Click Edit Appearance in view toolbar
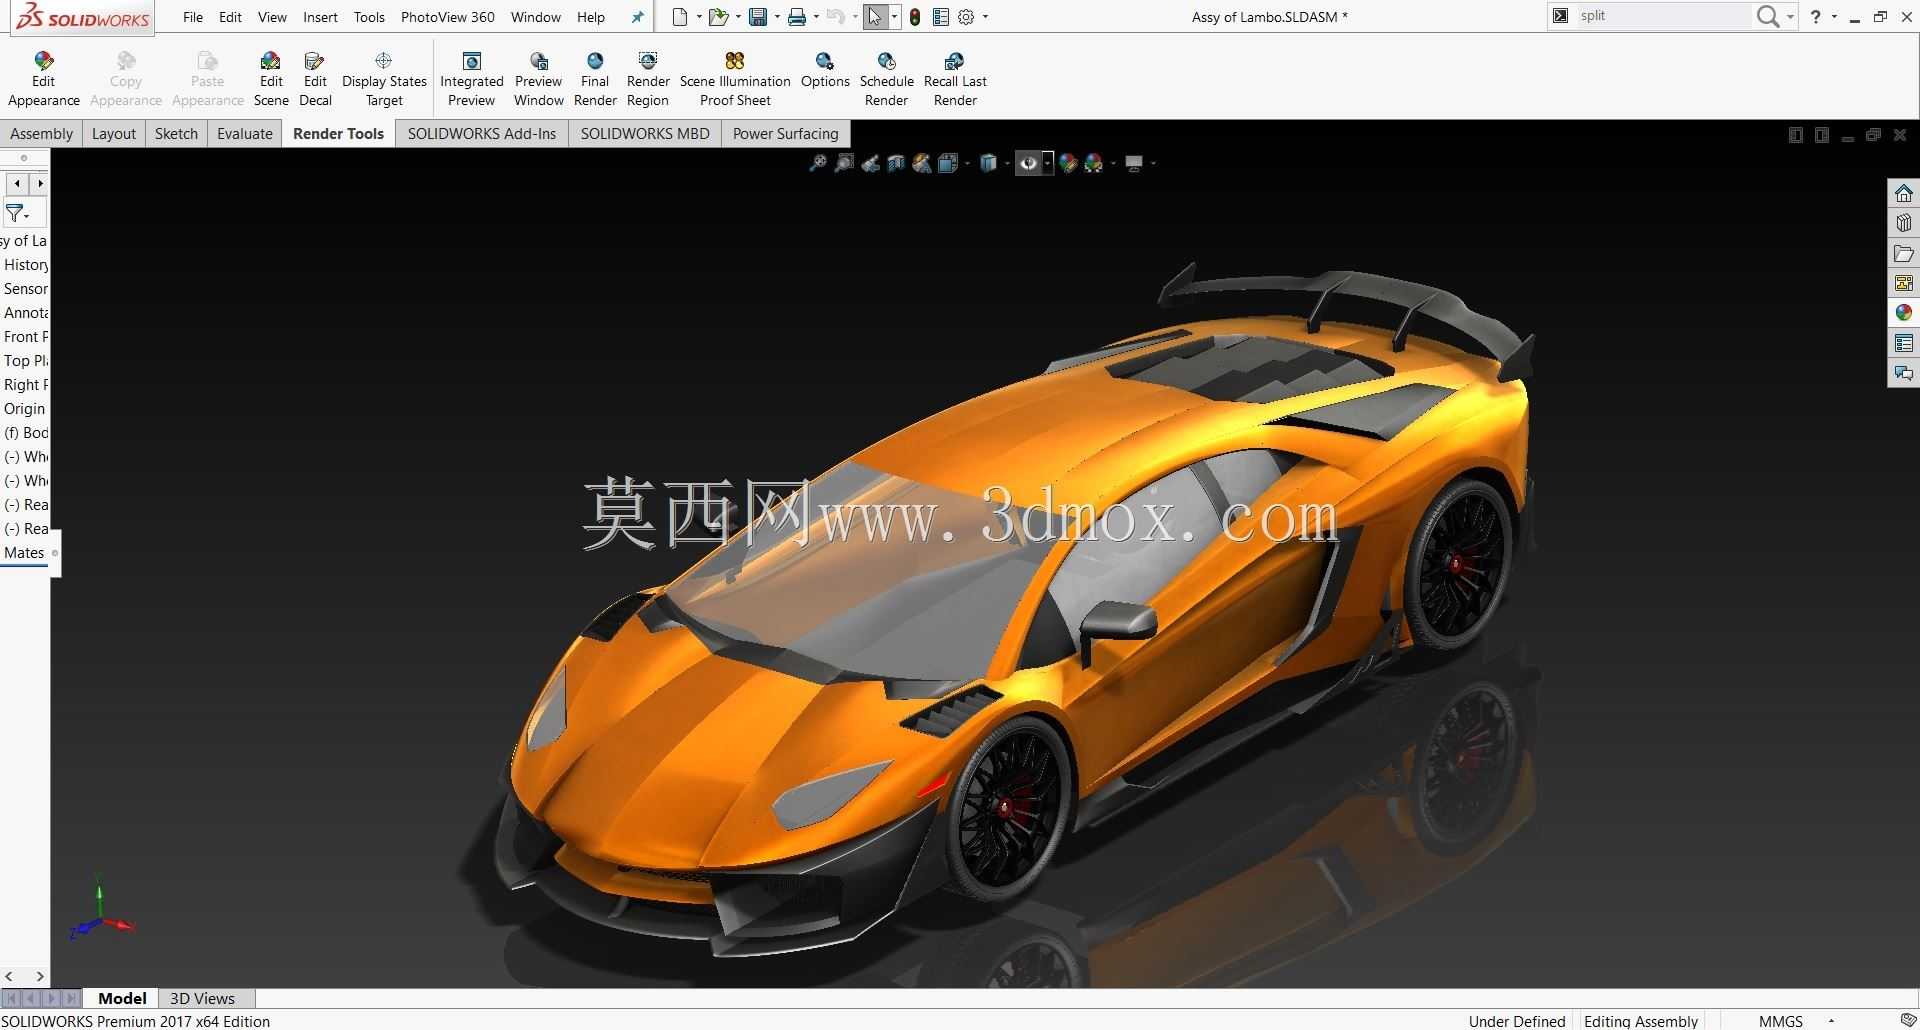 1068,163
